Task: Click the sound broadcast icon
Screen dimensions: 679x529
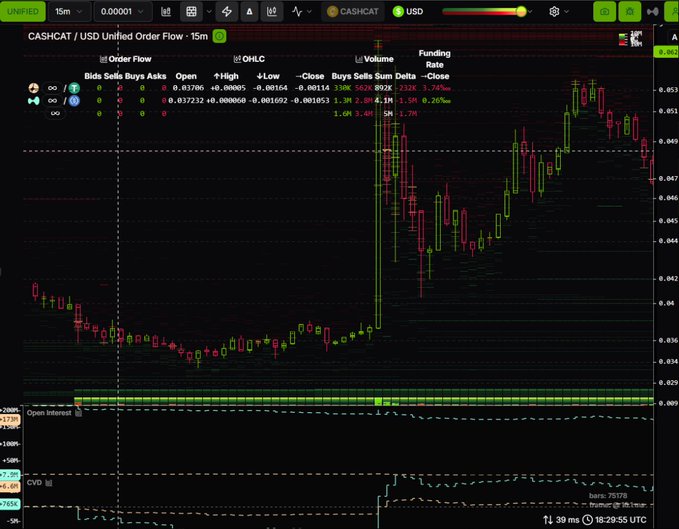Action: point(653,12)
